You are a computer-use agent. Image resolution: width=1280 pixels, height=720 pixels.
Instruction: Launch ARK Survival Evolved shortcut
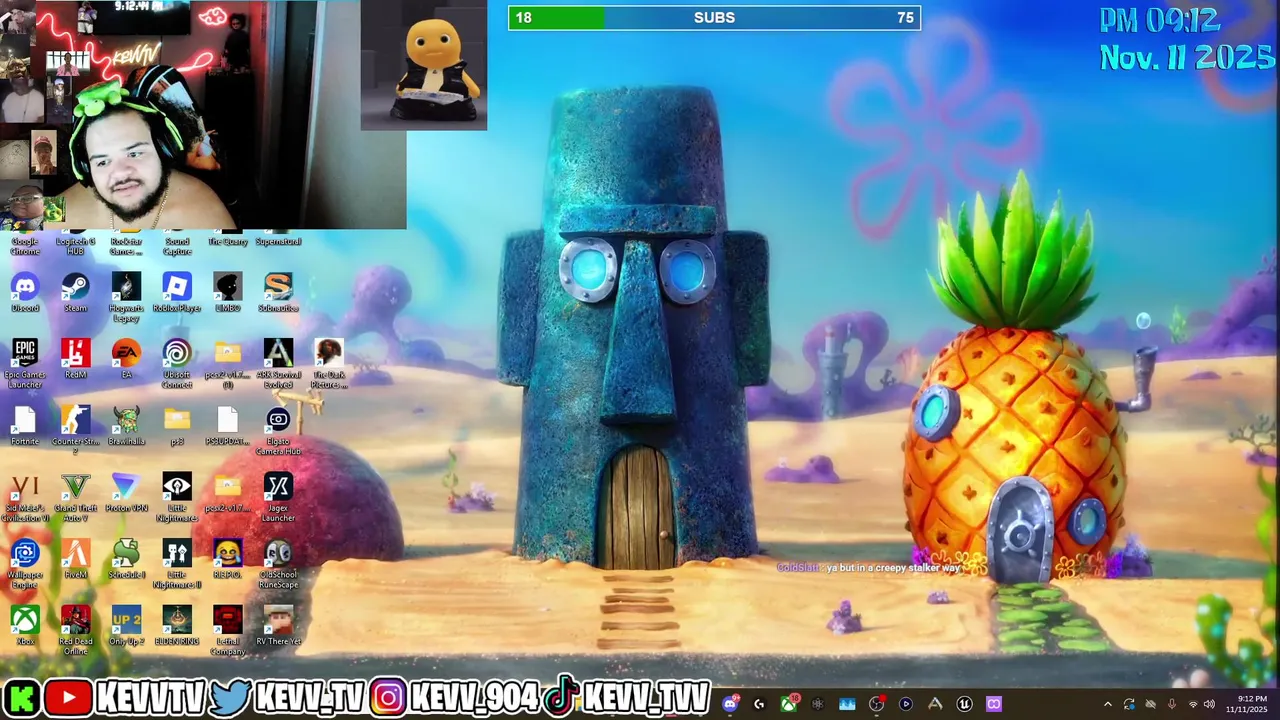pyautogui.click(x=278, y=363)
